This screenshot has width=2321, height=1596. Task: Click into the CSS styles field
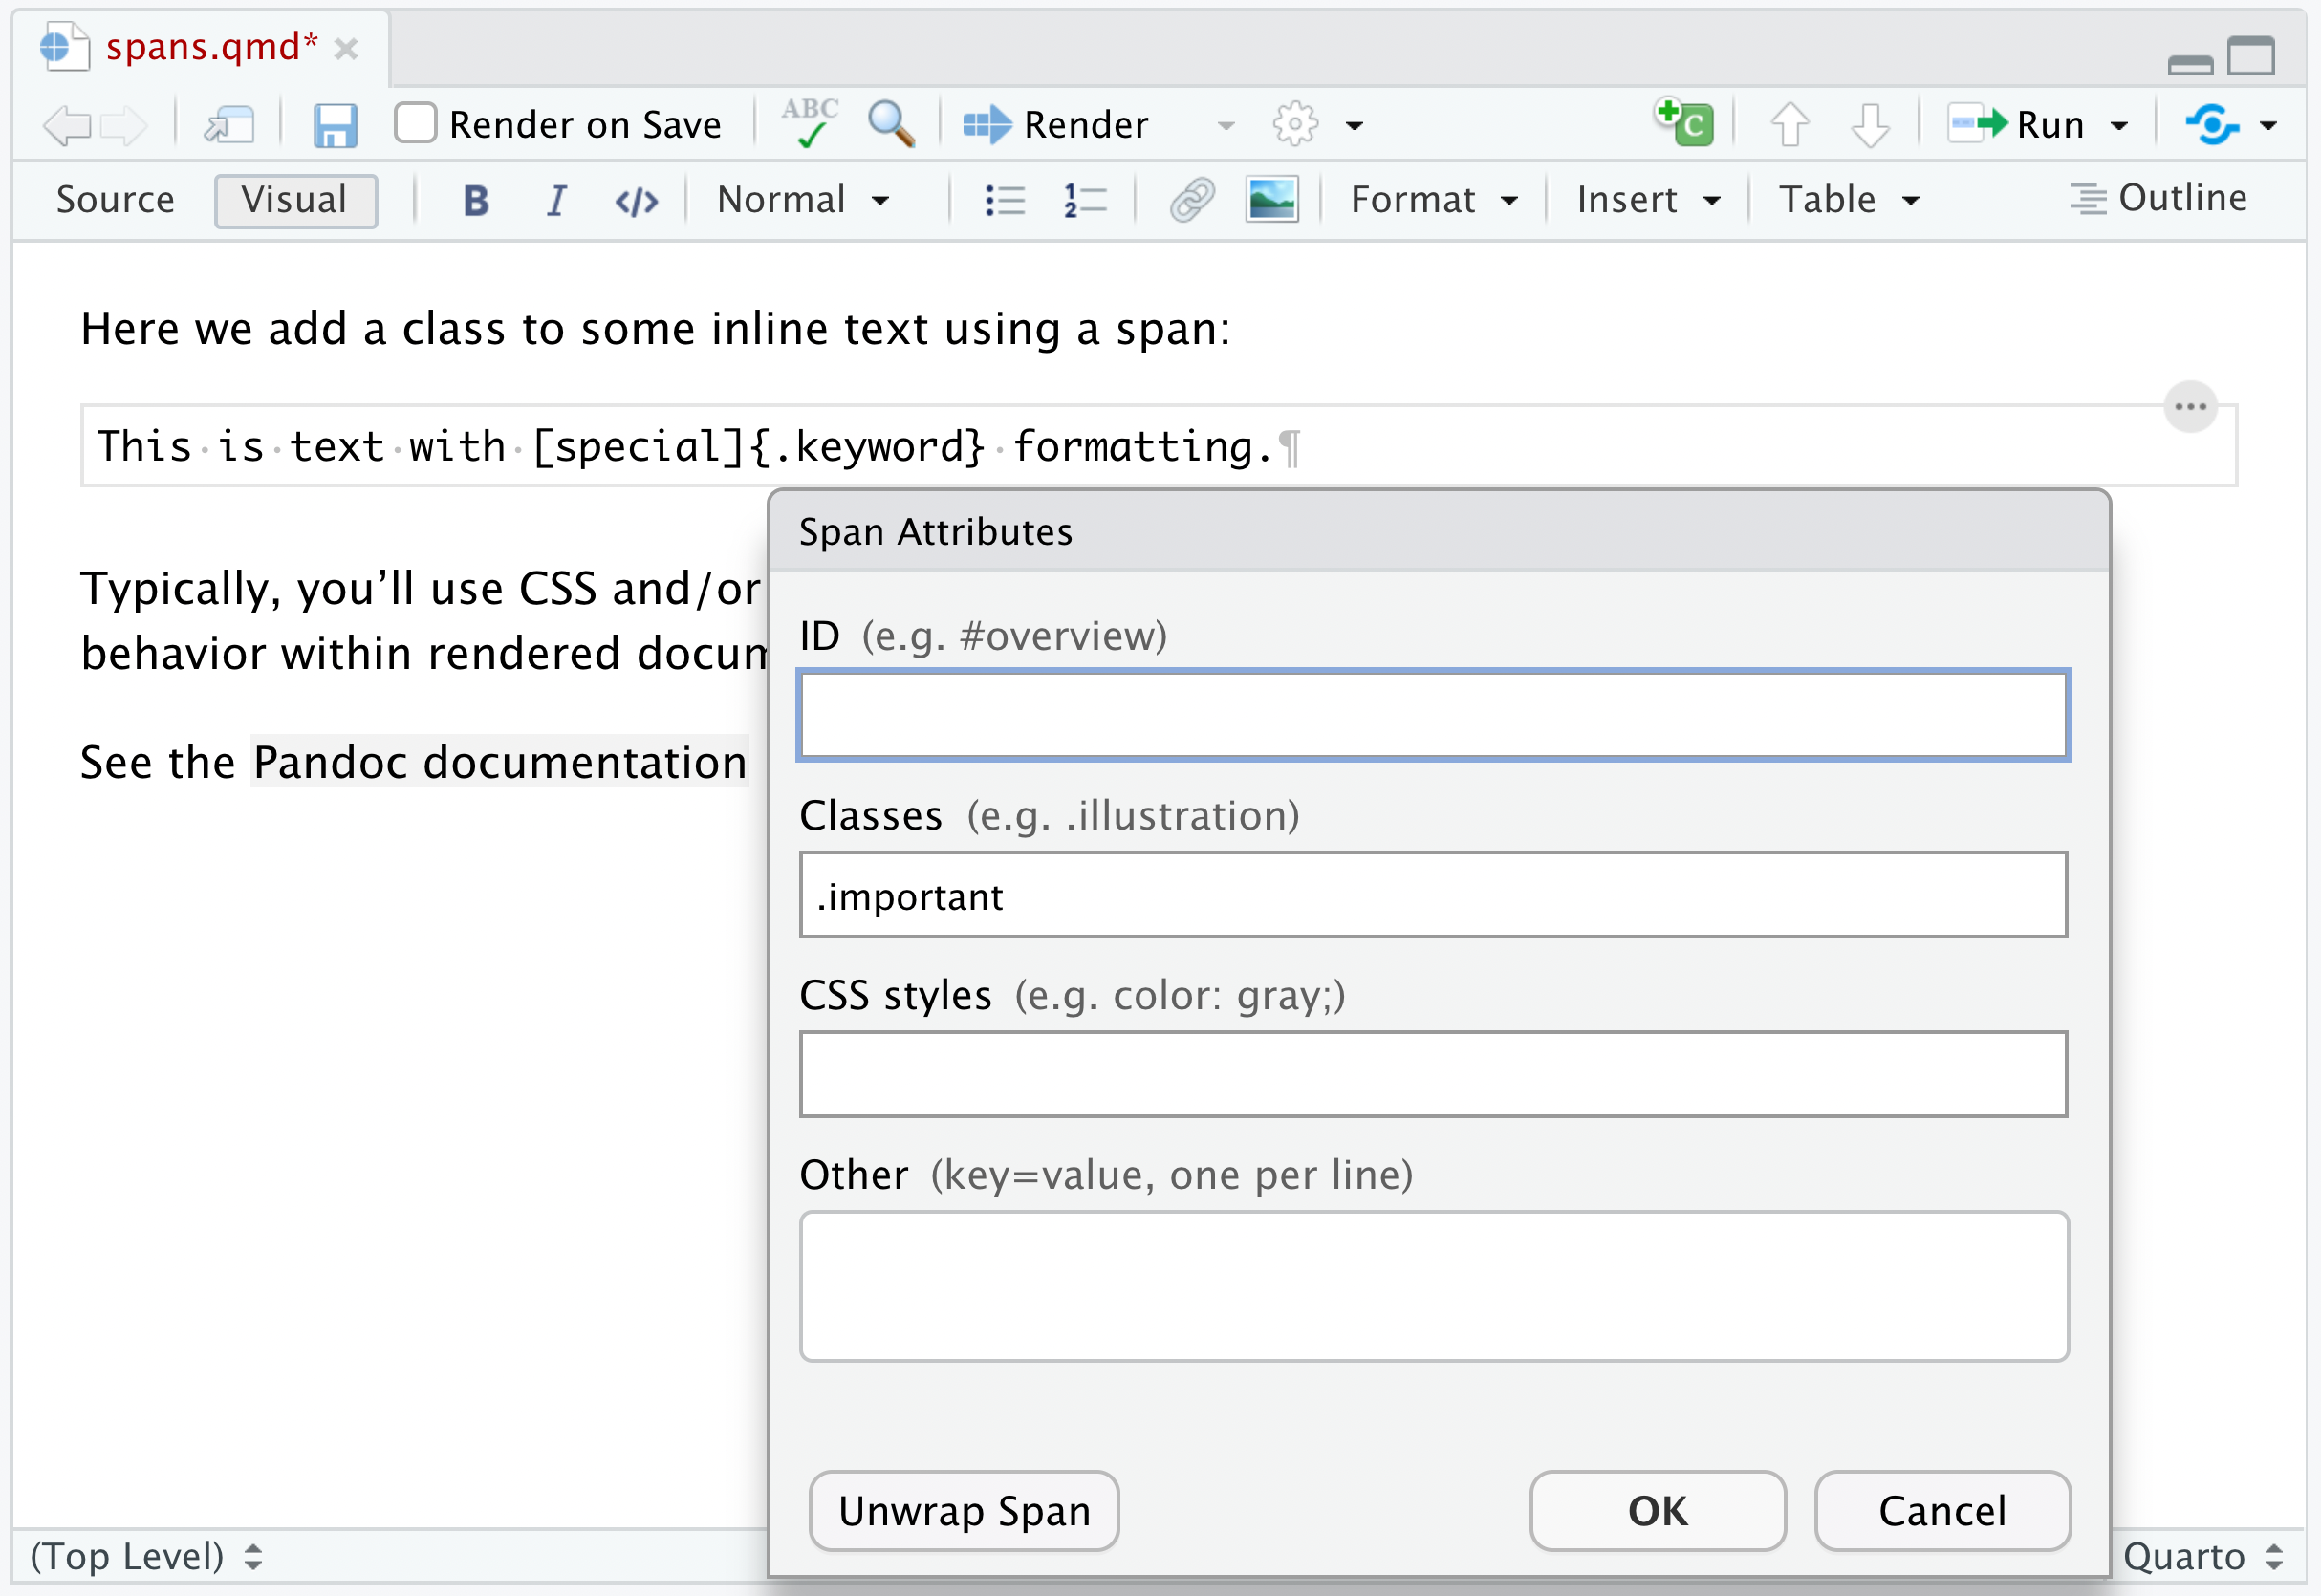[x=1432, y=1074]
